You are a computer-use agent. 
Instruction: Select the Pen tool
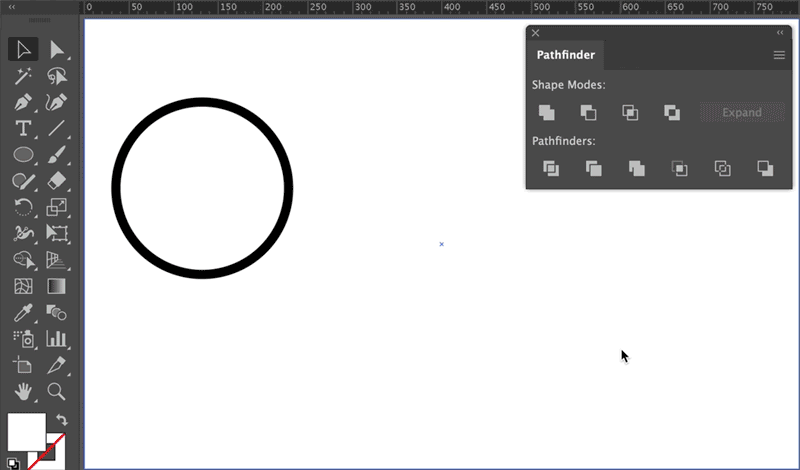pyautogui.click(x=23, y=102)
